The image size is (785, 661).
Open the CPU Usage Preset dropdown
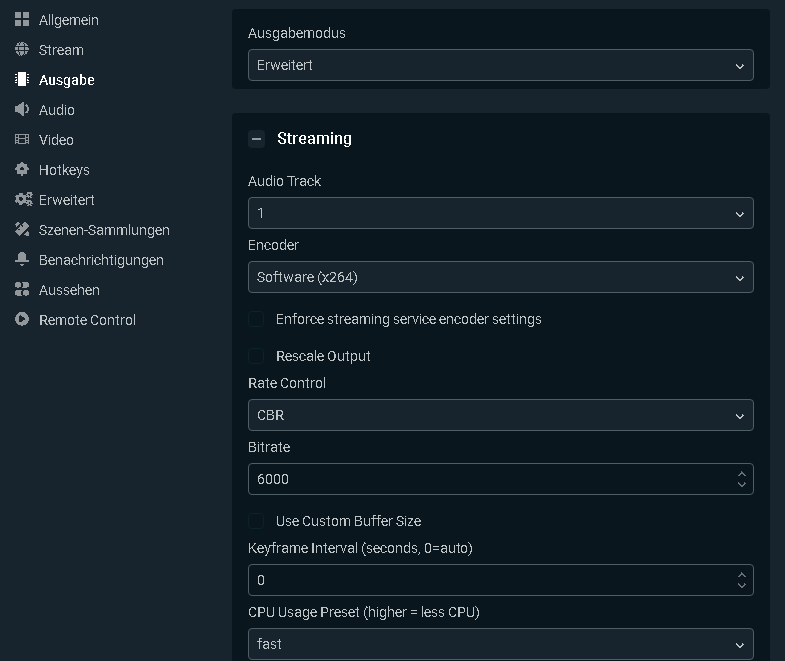coord(500,644)
